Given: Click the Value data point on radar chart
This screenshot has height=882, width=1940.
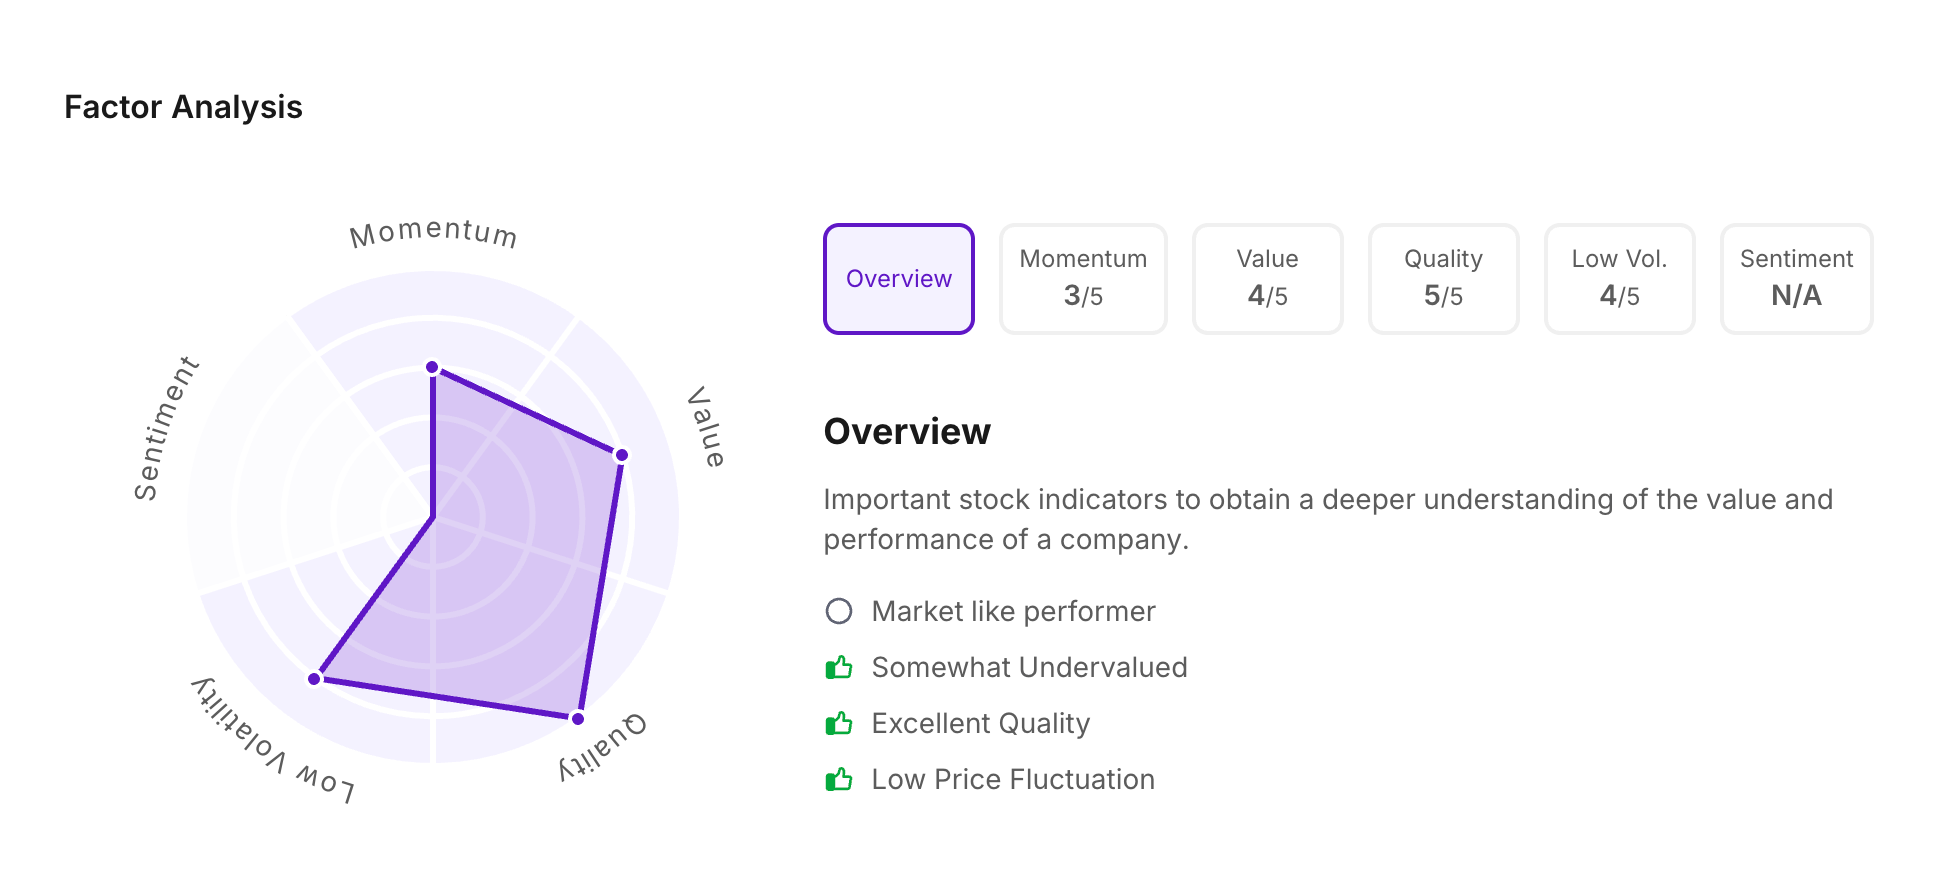Looking at the screenshot, I should pos(621,455).
